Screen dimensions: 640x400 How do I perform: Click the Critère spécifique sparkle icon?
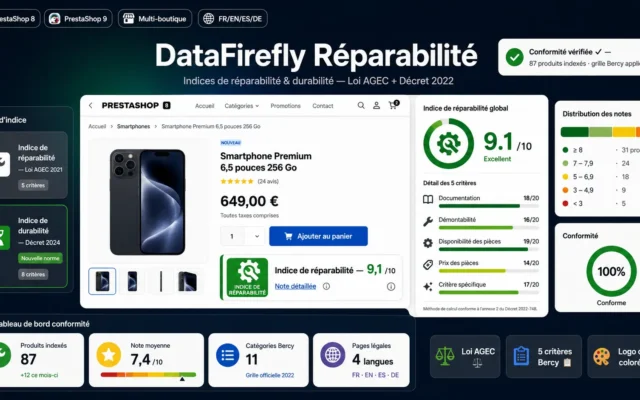428,287
